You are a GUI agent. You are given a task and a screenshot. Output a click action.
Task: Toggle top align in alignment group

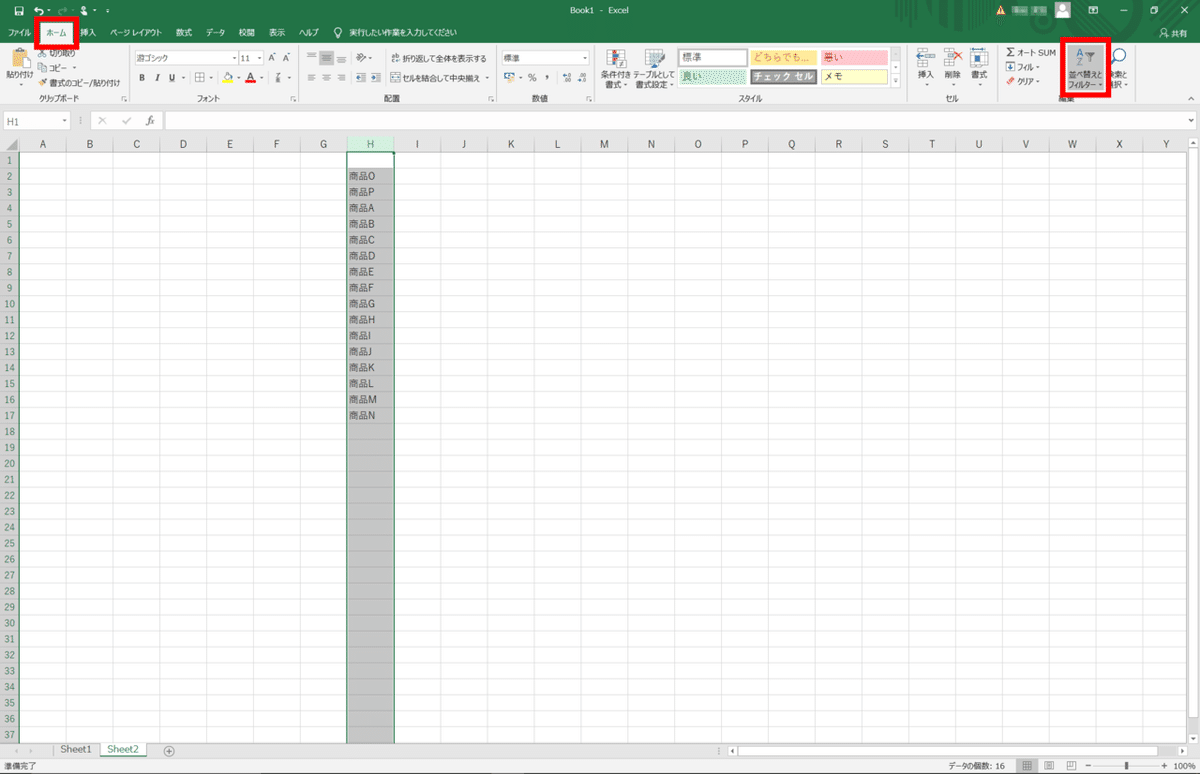311,58
